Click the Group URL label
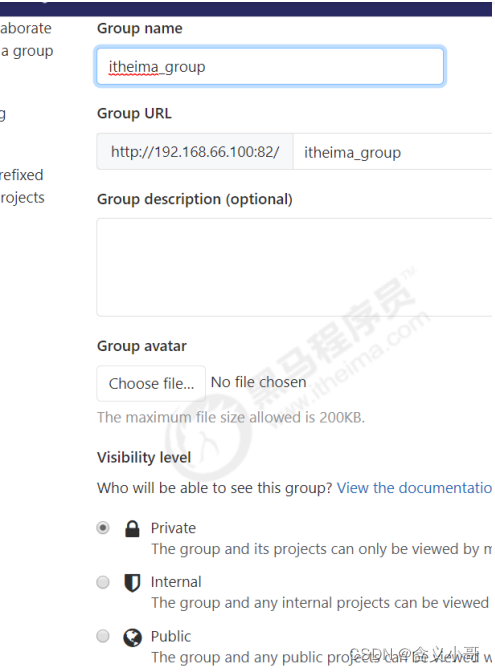 click(134, 114)
